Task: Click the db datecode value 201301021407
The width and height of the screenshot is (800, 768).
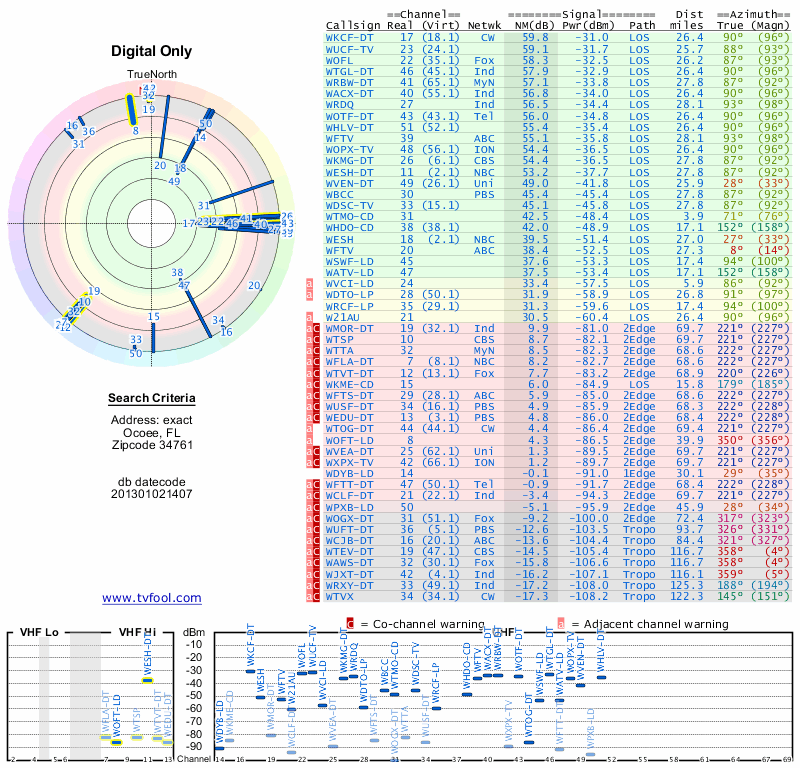Action: click(152, 494)
